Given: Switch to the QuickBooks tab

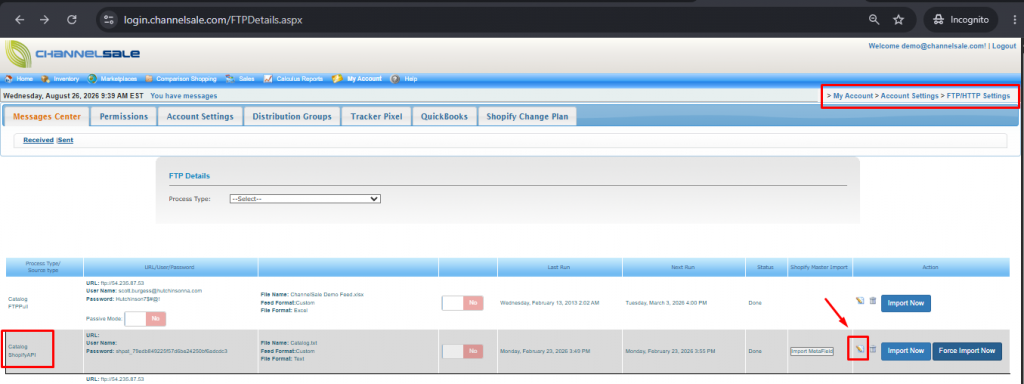Looking at the screenshot, I should (x=444, y=117).
